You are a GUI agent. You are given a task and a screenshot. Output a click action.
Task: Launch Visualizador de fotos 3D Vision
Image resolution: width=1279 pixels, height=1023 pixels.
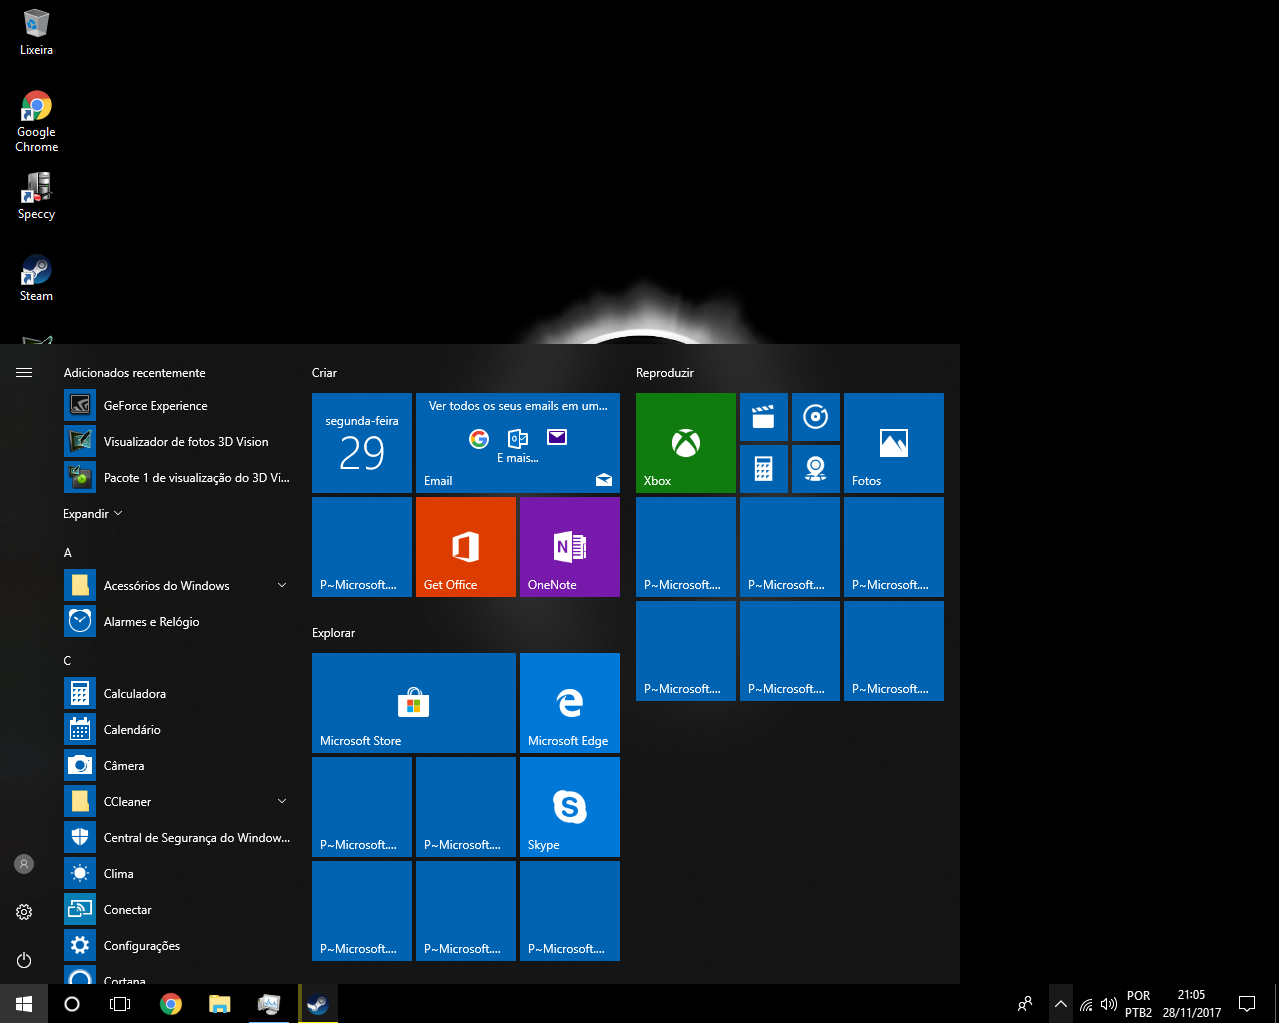[177, 442]
